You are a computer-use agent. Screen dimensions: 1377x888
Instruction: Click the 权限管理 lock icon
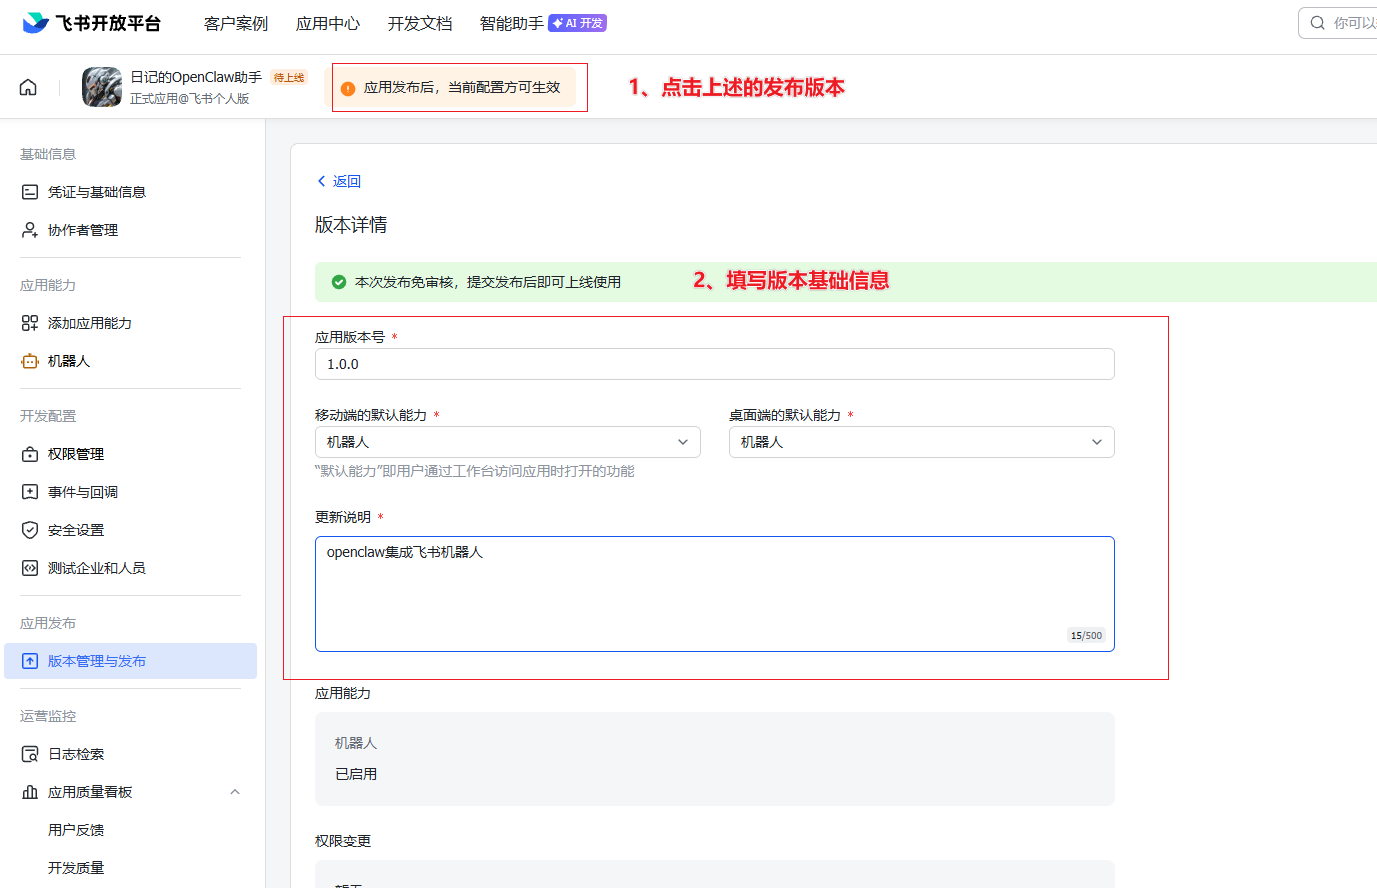point(30,454)
